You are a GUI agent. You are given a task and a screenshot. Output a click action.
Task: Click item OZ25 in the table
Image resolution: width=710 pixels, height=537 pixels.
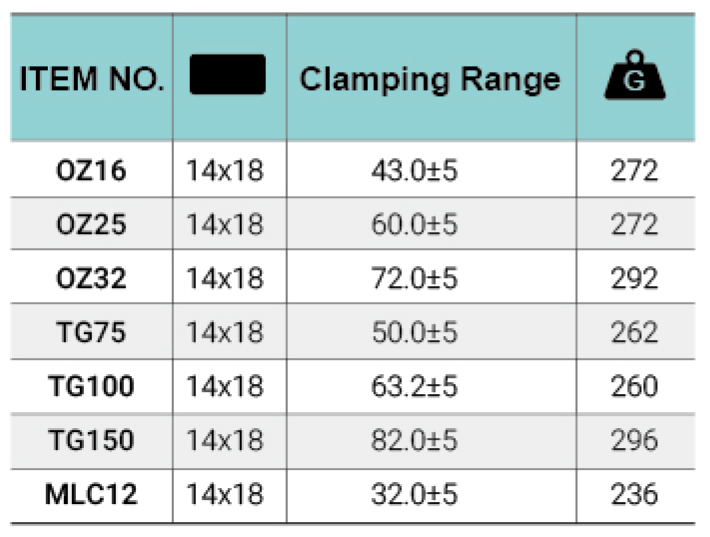[x=91, y=225]
